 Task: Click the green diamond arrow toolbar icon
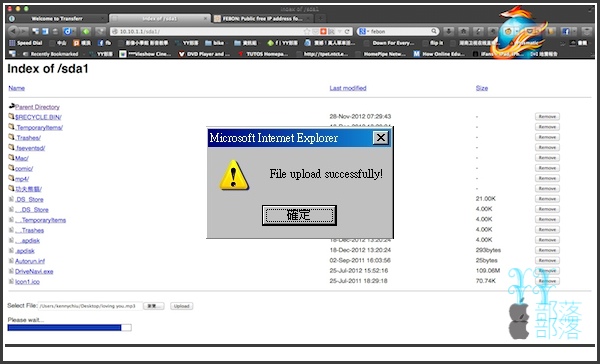pos(86,31)
